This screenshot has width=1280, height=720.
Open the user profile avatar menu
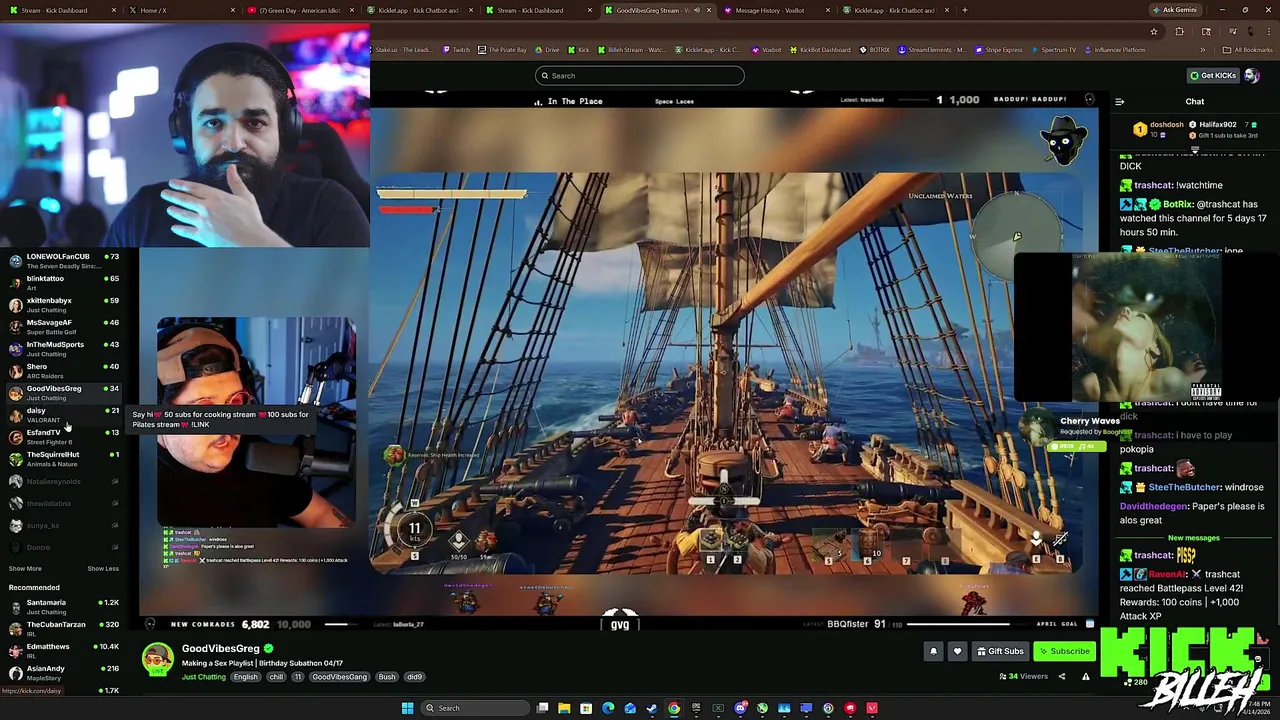[1252, 75]
